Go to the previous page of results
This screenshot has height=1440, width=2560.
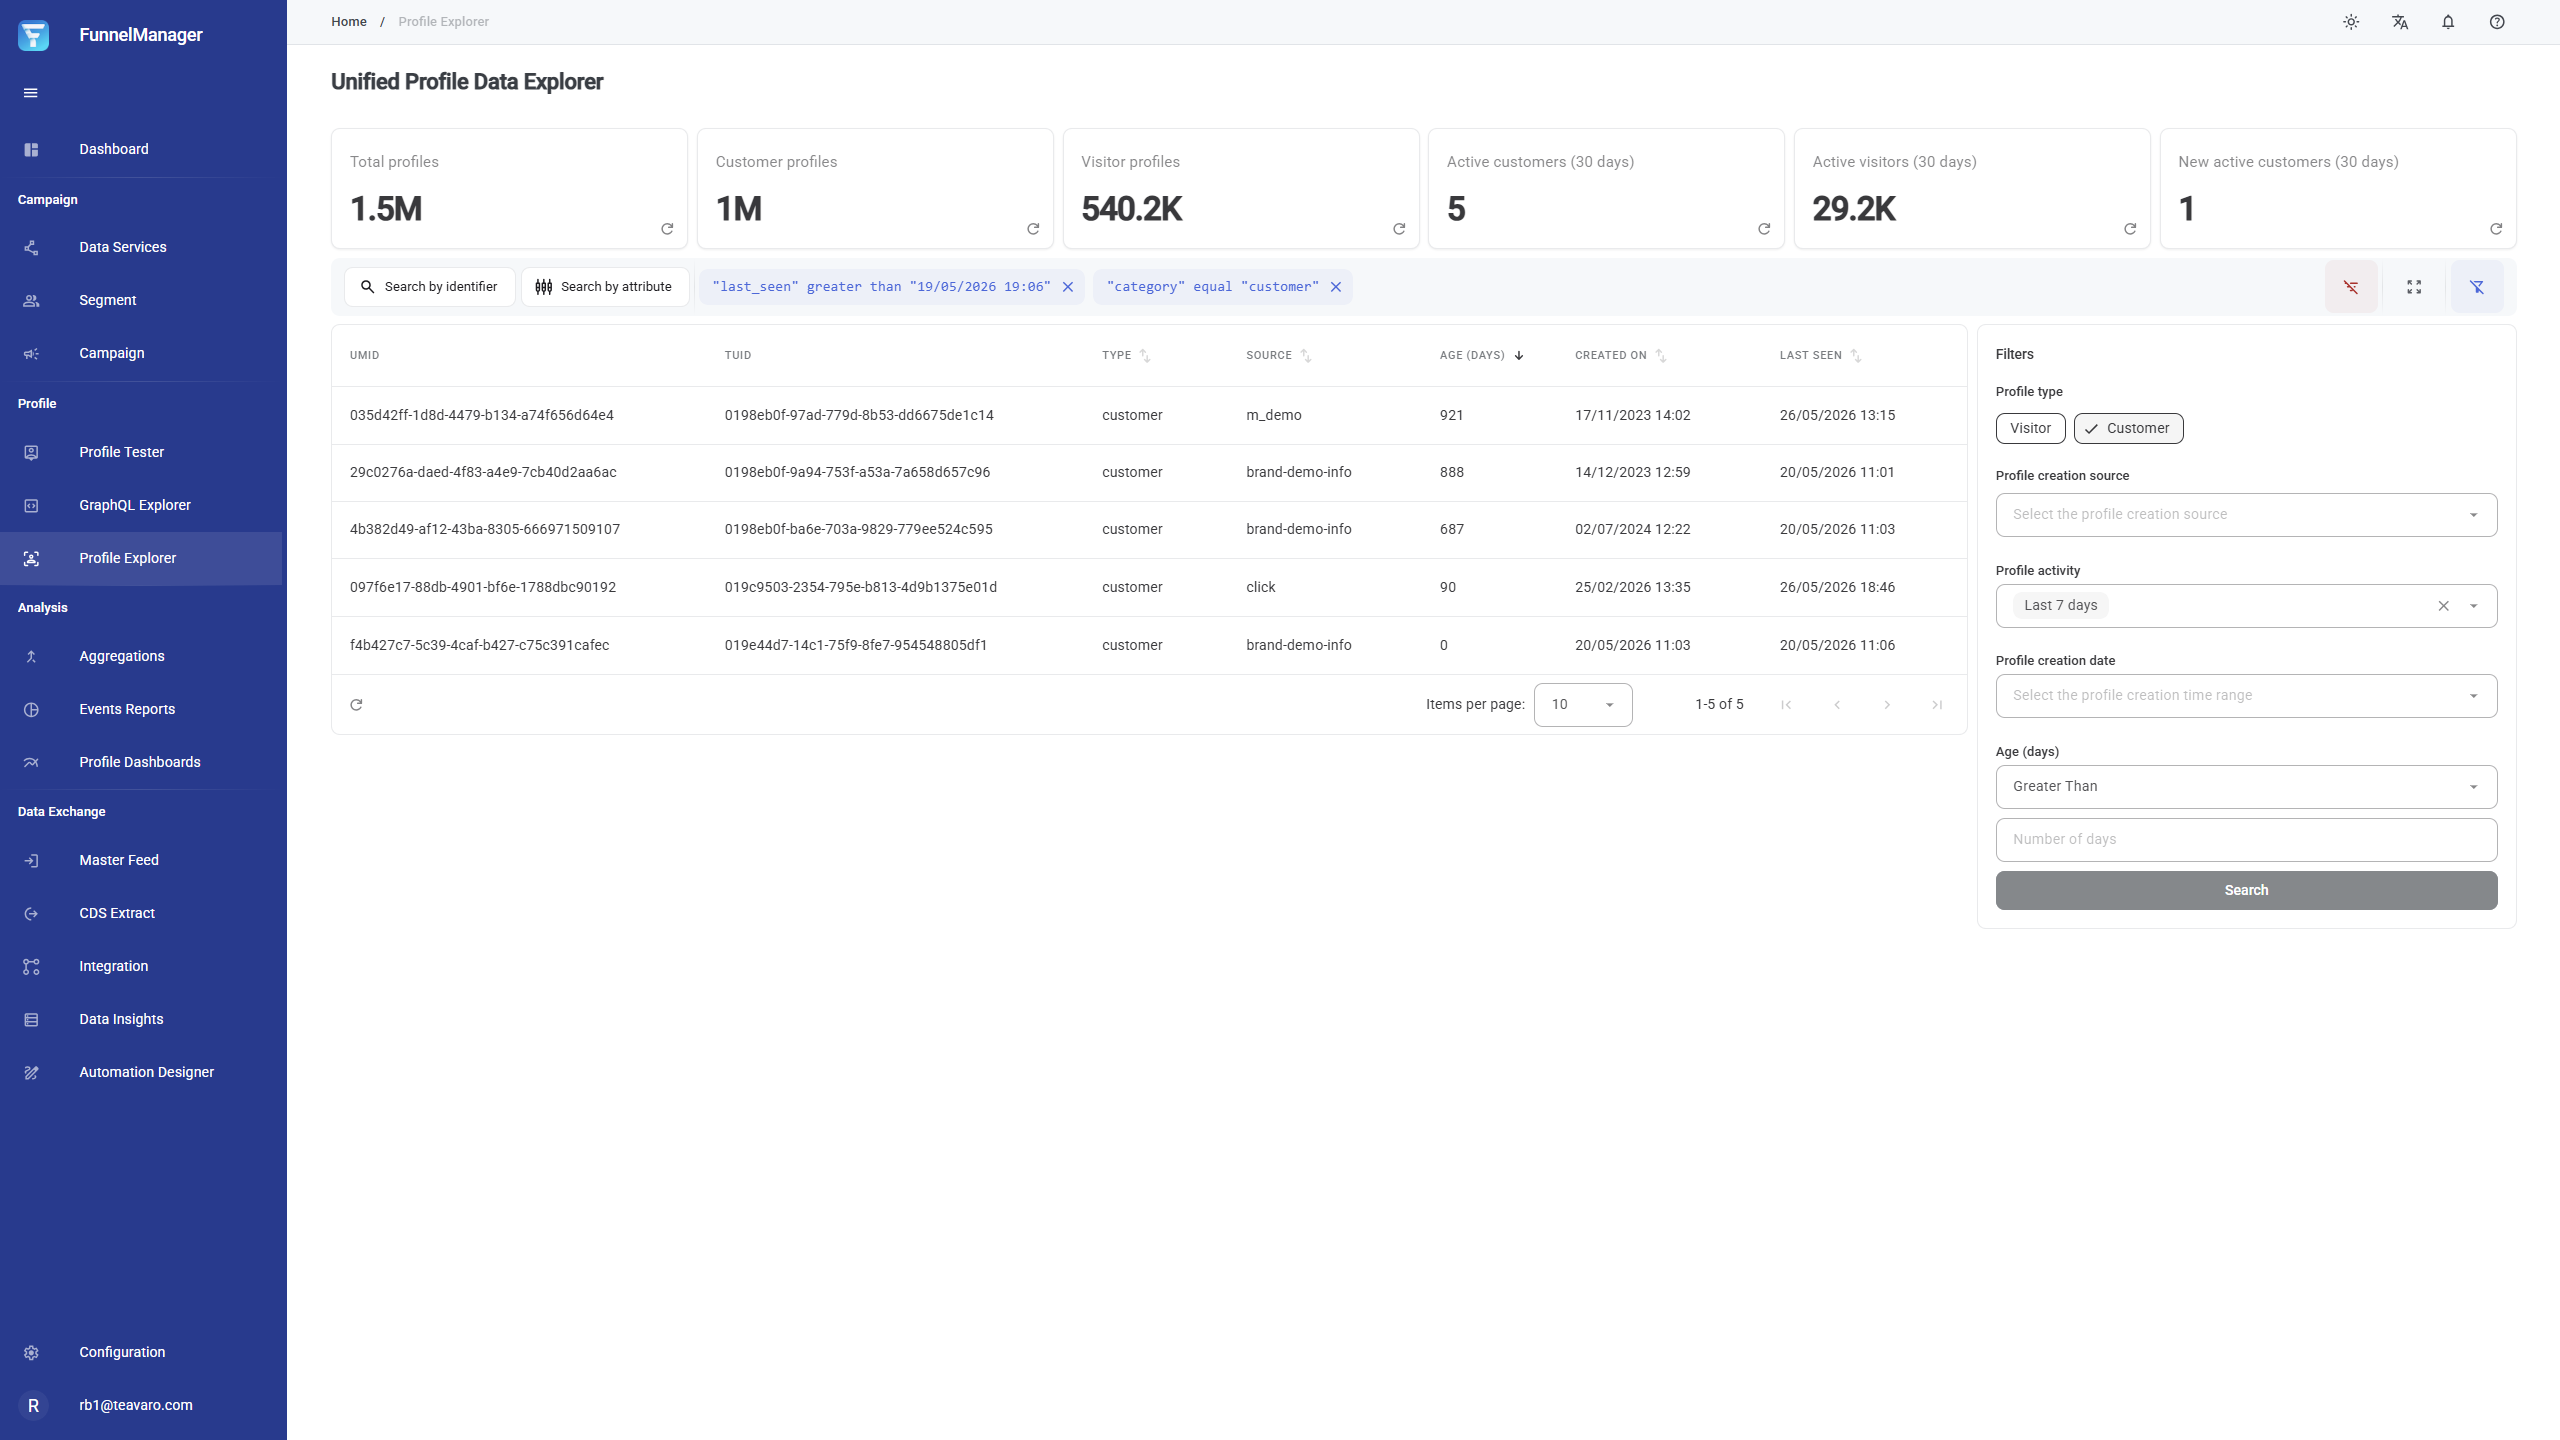coord(1837,705)
